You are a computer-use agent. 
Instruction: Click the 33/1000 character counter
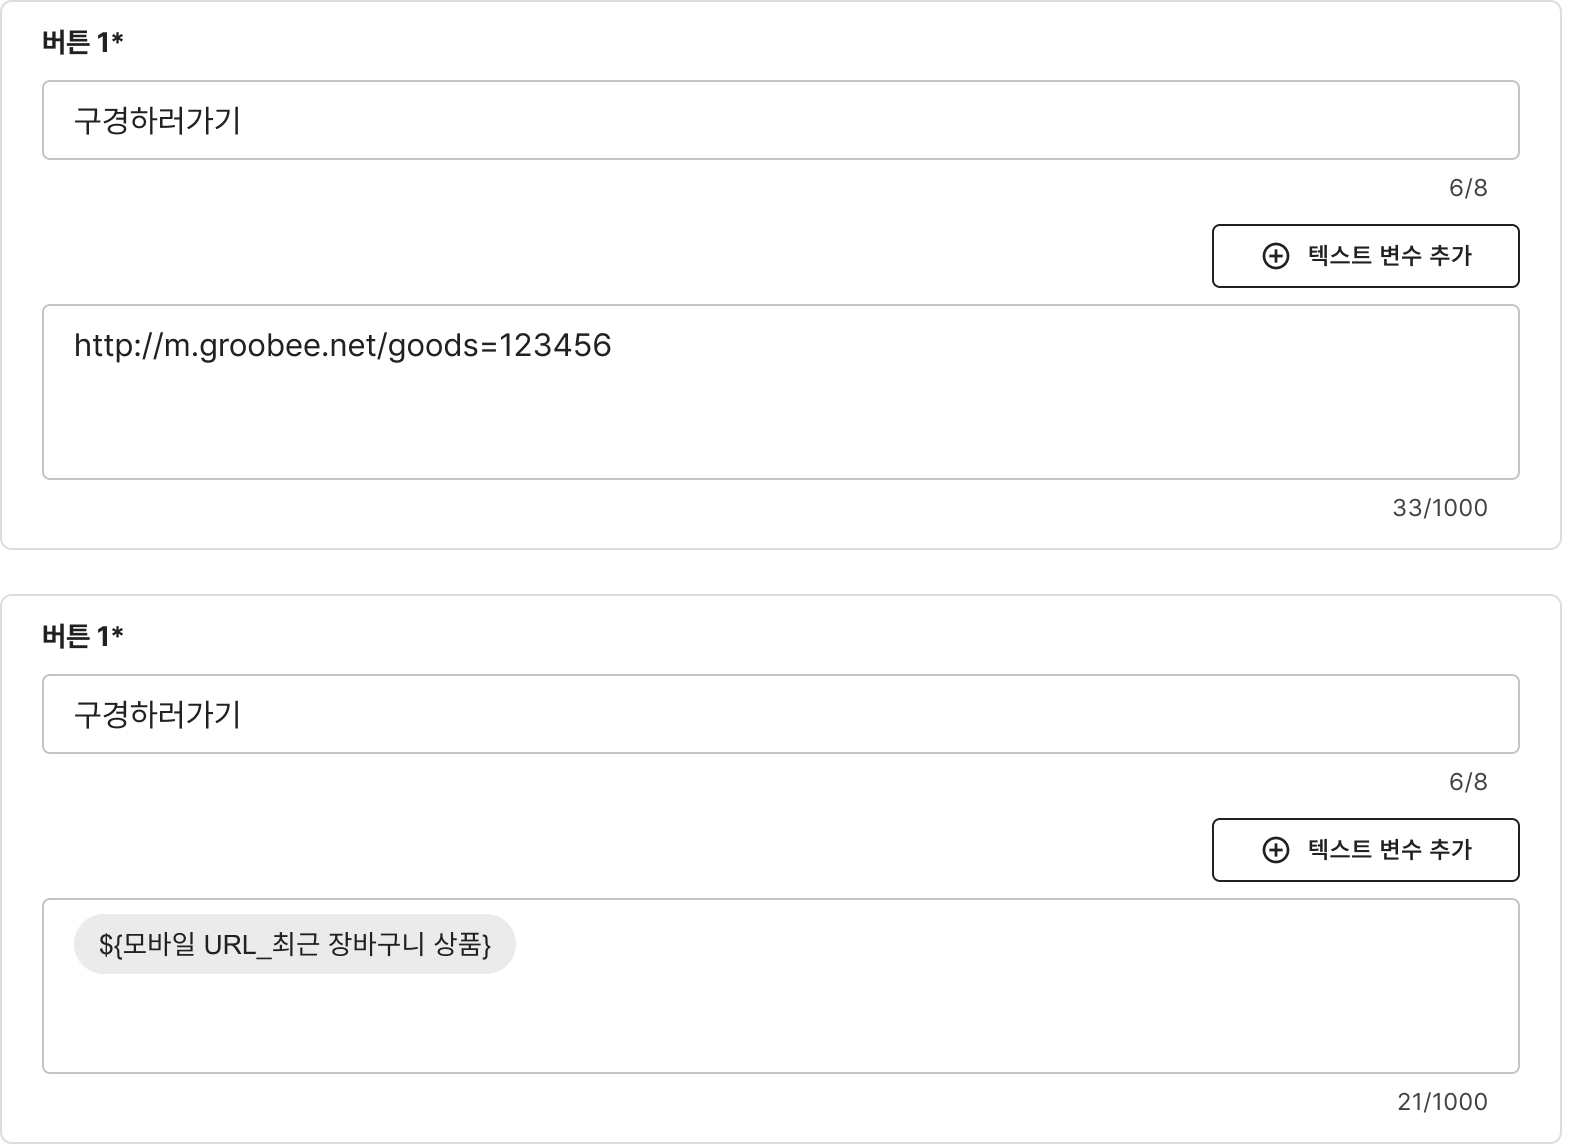pos(1439,508)
